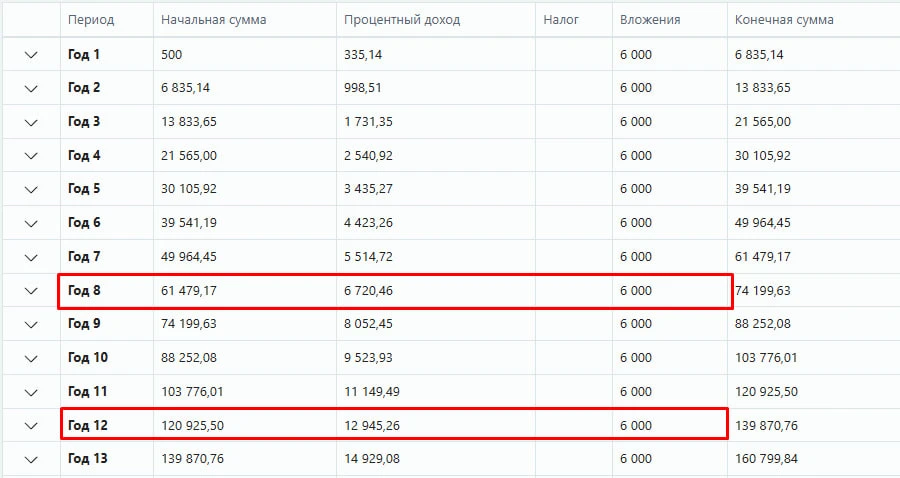Click interest income value 3 435,27
Viewport: 900px width, 478px height.
368,189
